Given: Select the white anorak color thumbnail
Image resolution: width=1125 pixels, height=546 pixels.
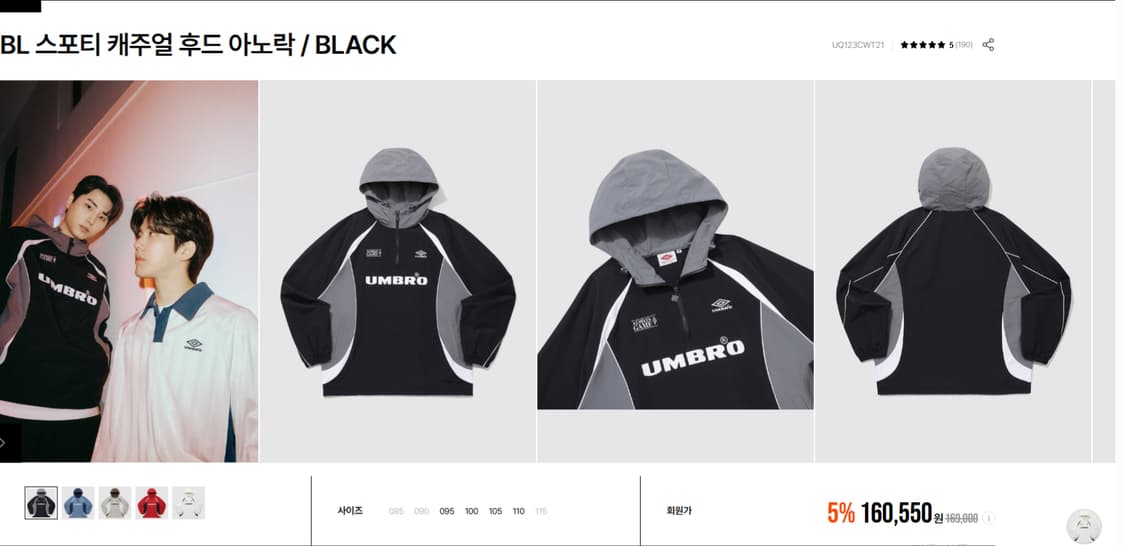Looking at the screenshot, I should (188, 502).
